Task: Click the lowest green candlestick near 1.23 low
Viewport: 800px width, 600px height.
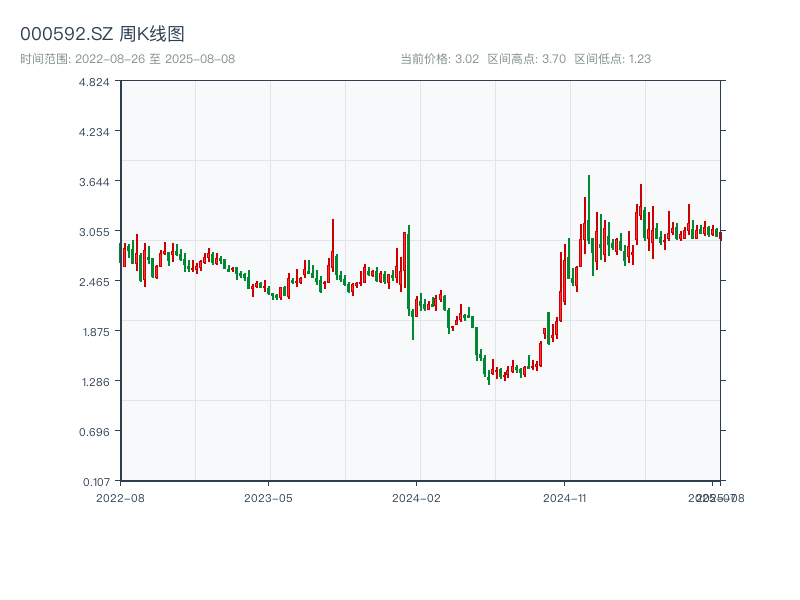Action: (489, 378)
